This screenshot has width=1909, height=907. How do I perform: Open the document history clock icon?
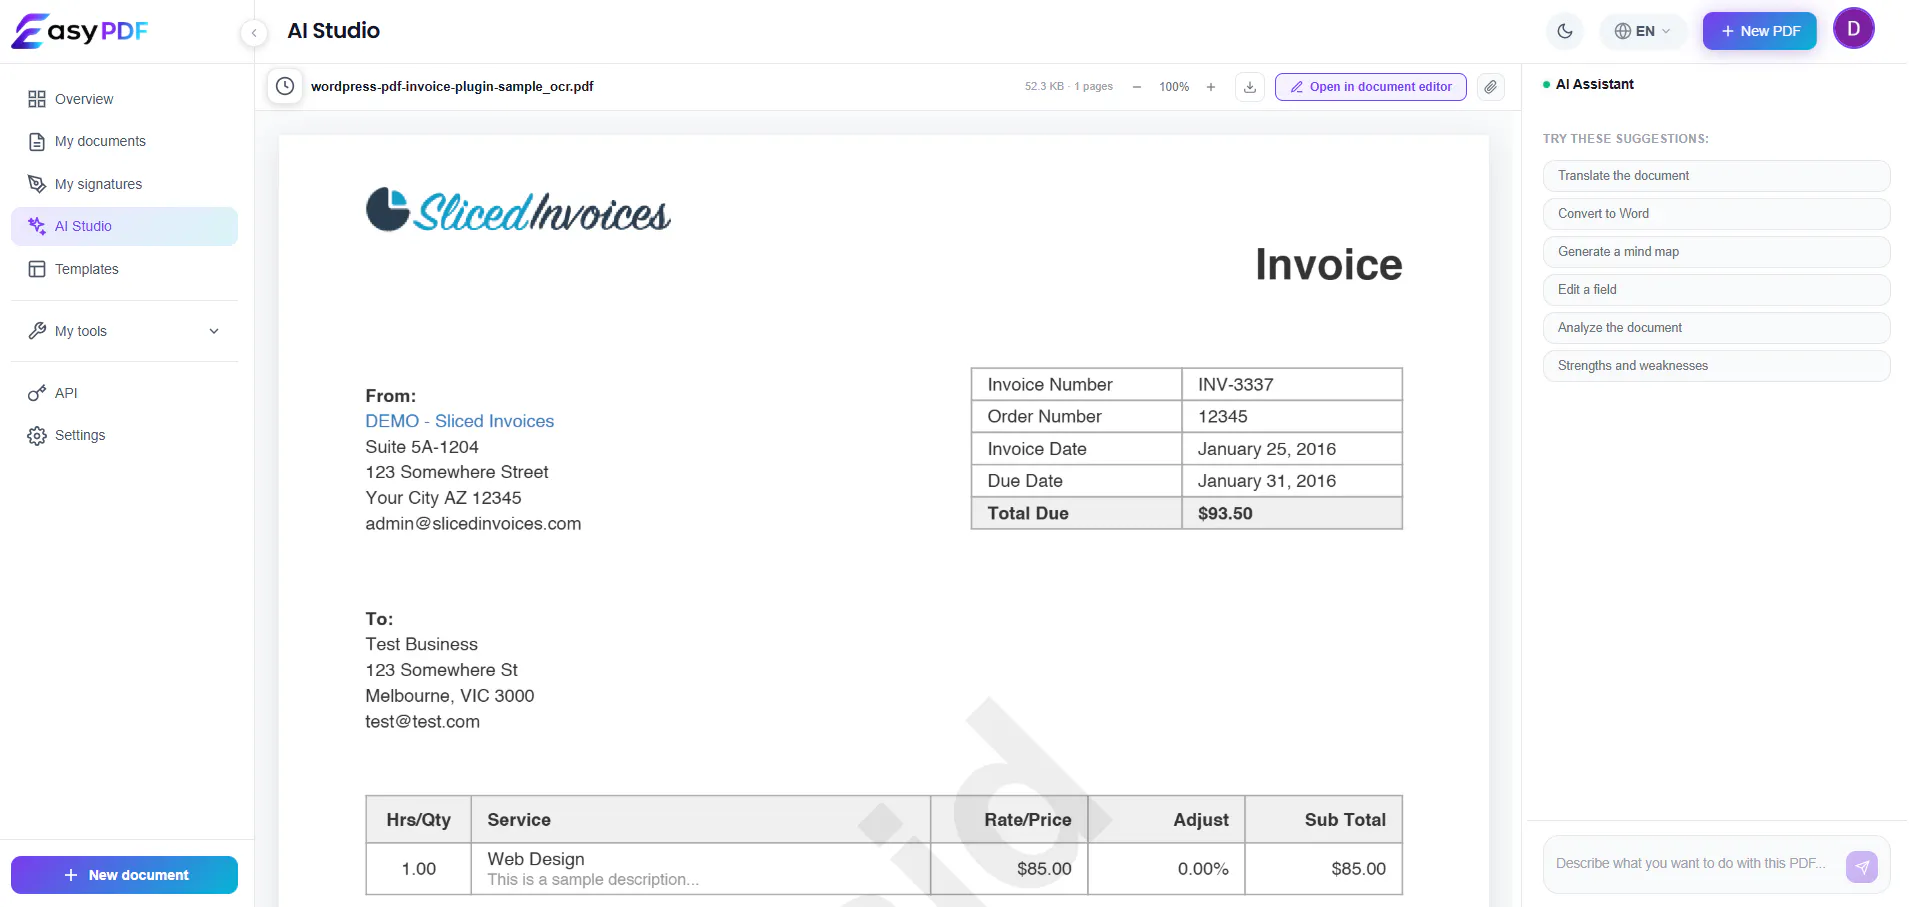(x=285, y=86)
